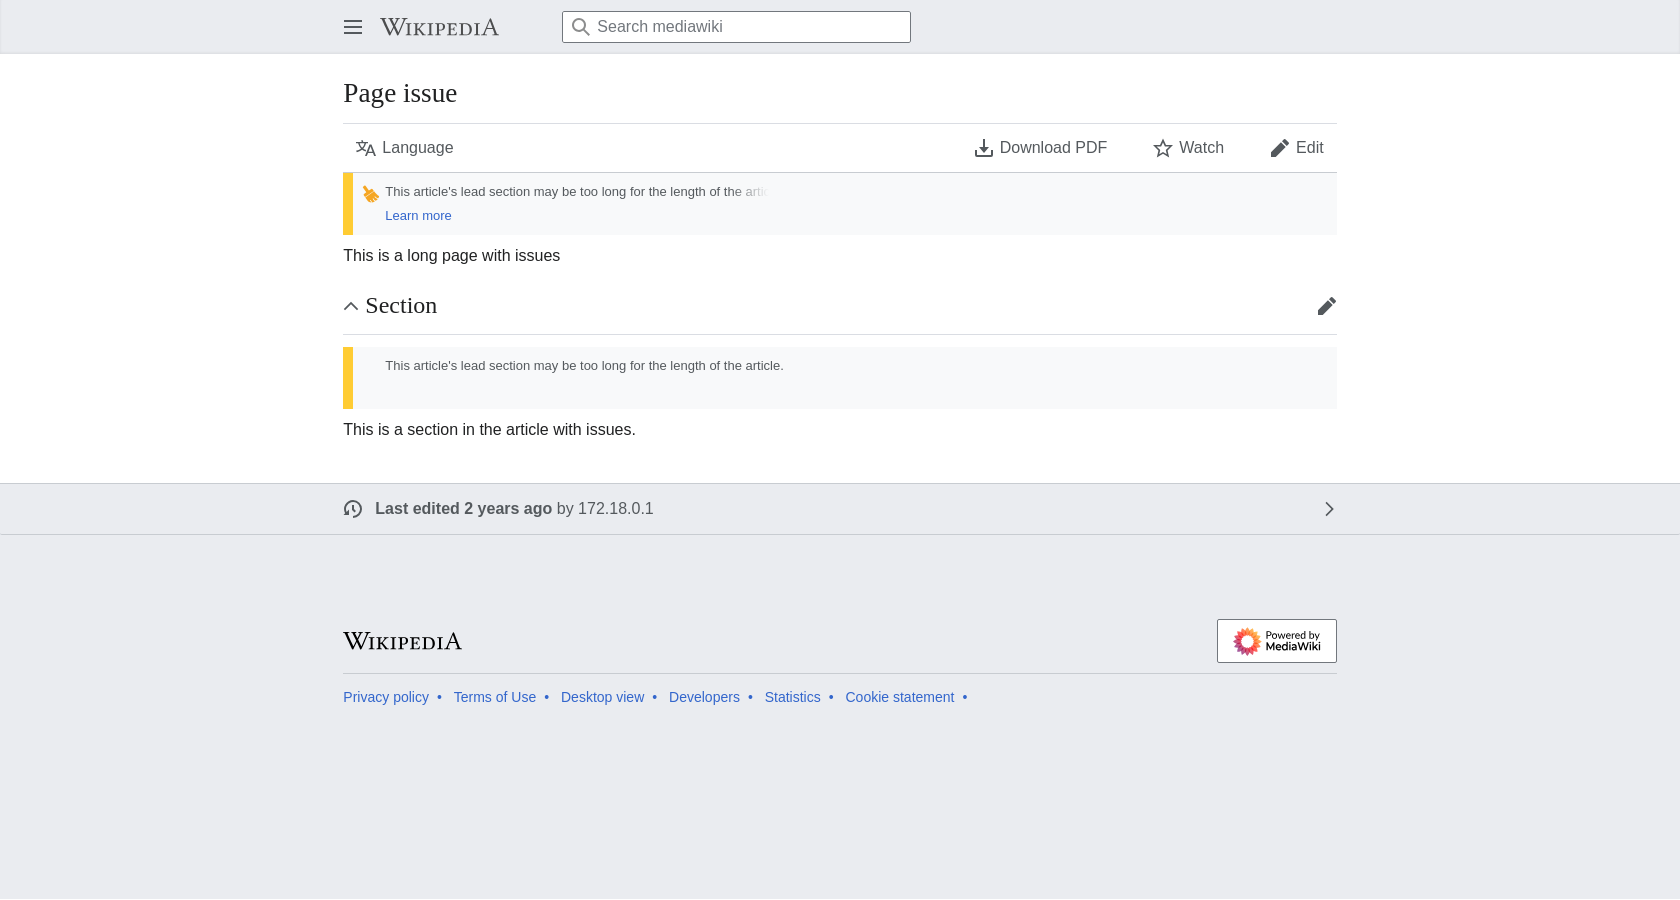Open last edited history arrow
1680x900 pixels.
(x=1329, y=509)
